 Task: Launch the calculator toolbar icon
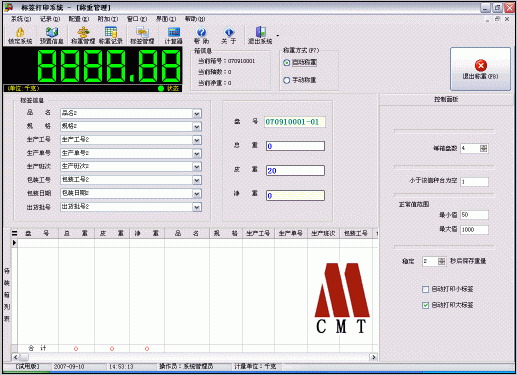(174, 32)
